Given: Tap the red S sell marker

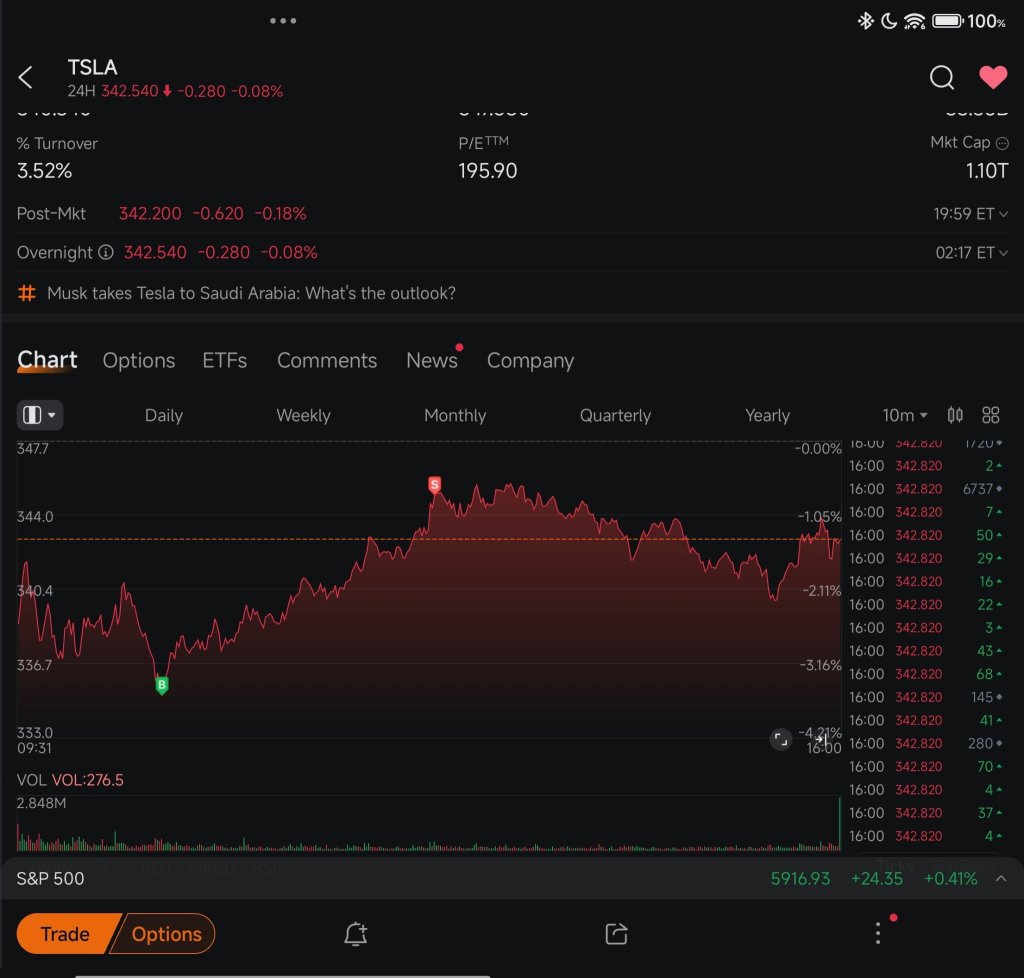Looking at the screenshot, I should (434, 484).
